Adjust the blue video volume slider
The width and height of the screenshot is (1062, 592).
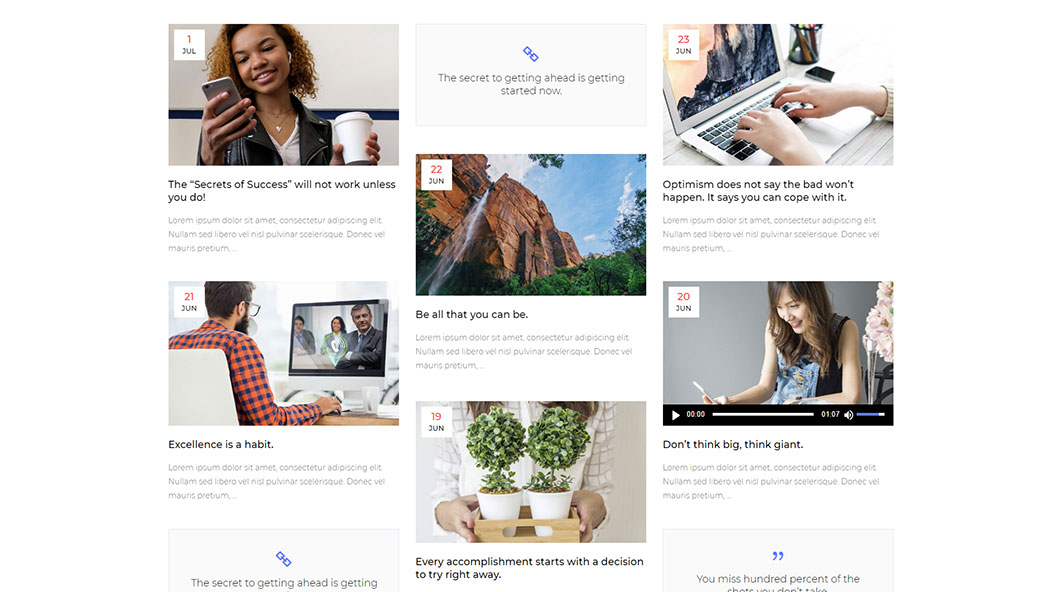(x=871, y=415)
